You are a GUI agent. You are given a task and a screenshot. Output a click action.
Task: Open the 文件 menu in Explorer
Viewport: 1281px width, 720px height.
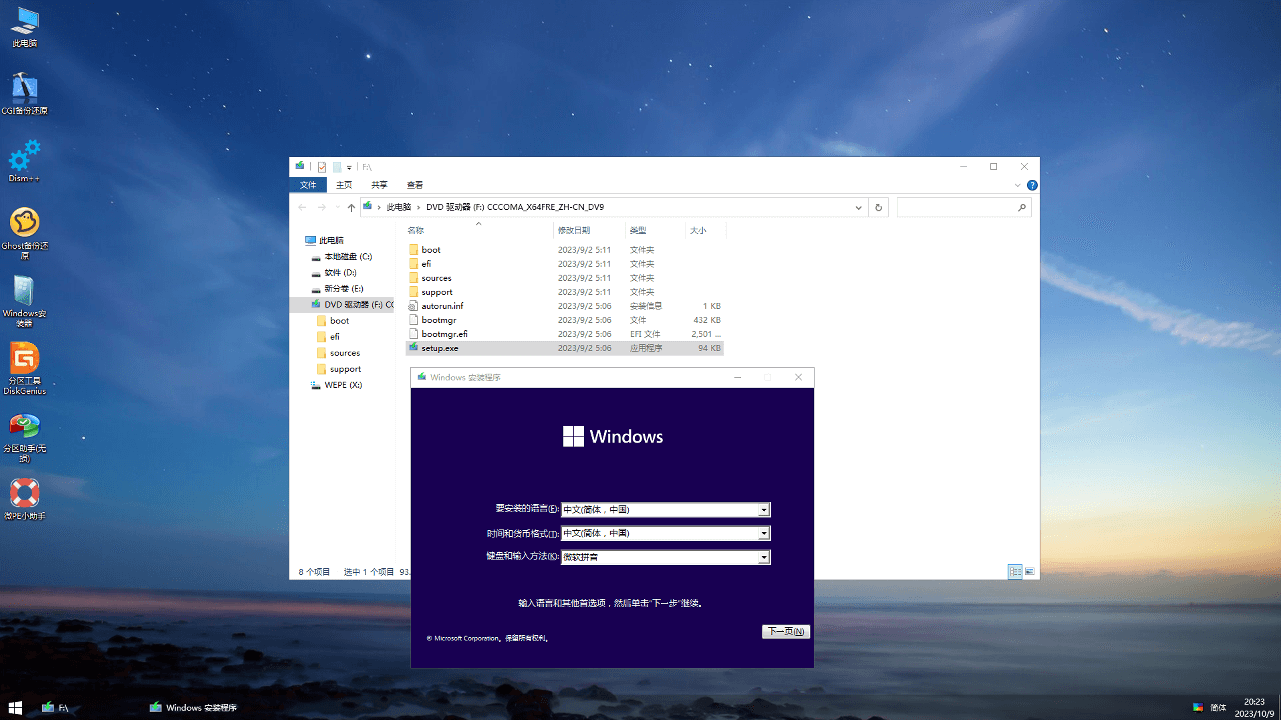tap(308, 185)
